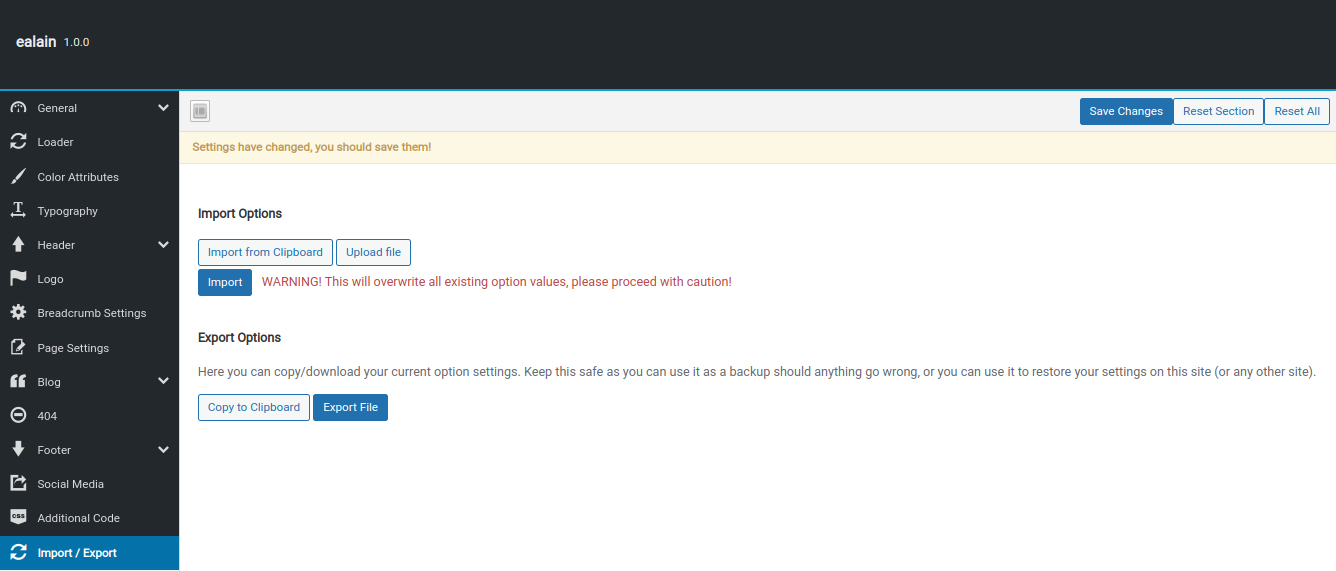Open the Additional Code section

89,518
